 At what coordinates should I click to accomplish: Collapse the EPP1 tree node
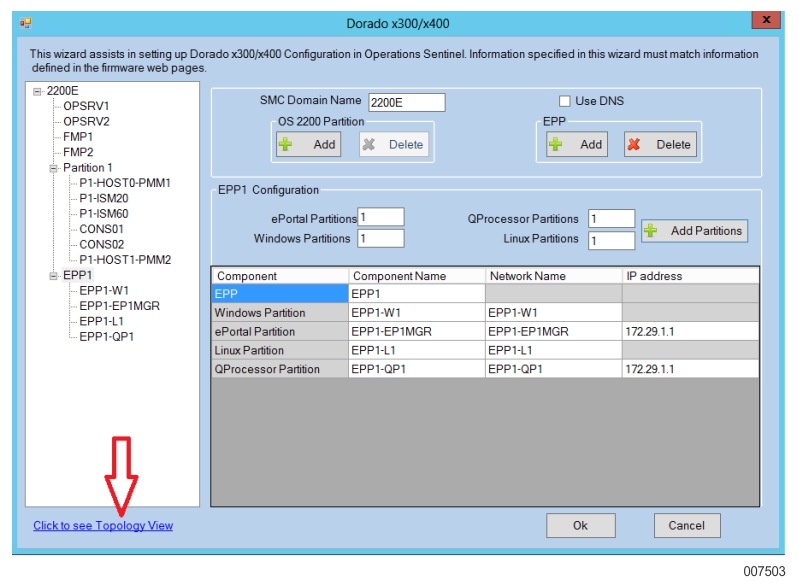click(54, 275)
